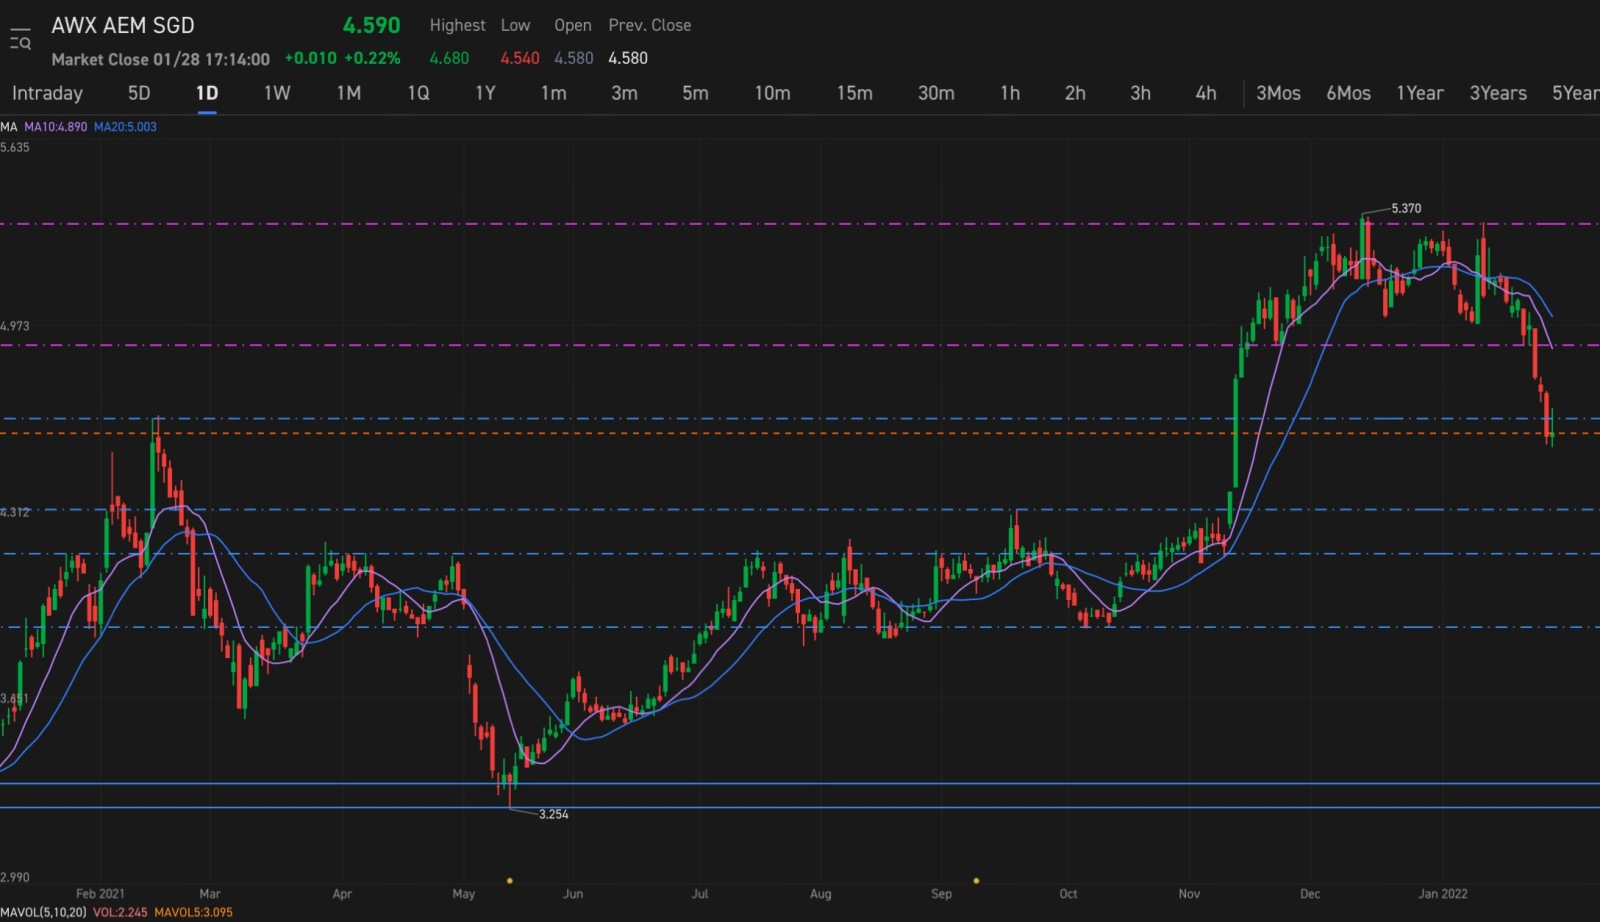Set chart range to 3Years
This screenshot has width=1600, height=922.
coord(1498,93)
